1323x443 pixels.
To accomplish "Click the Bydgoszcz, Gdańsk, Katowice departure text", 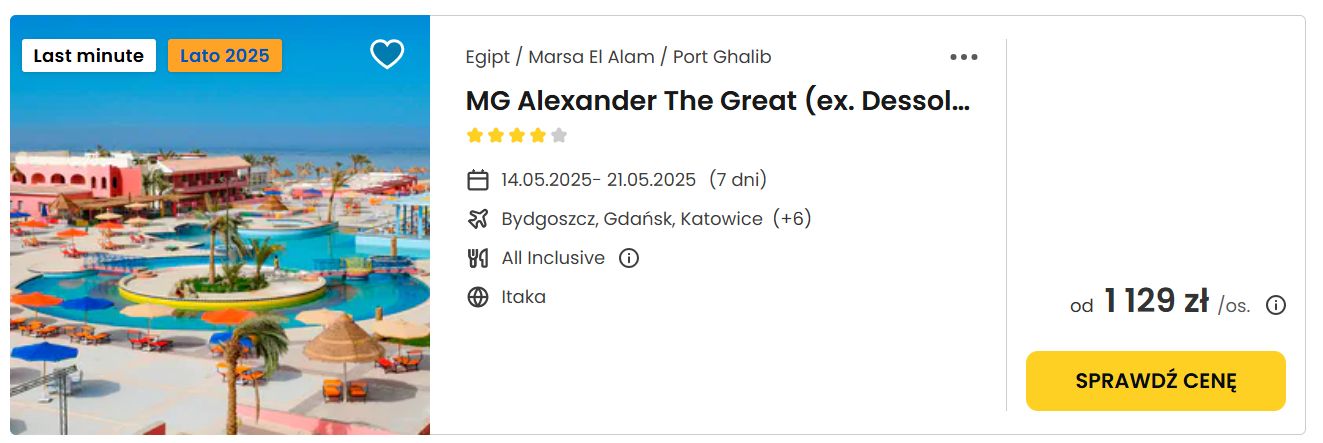I will (632, 219).
